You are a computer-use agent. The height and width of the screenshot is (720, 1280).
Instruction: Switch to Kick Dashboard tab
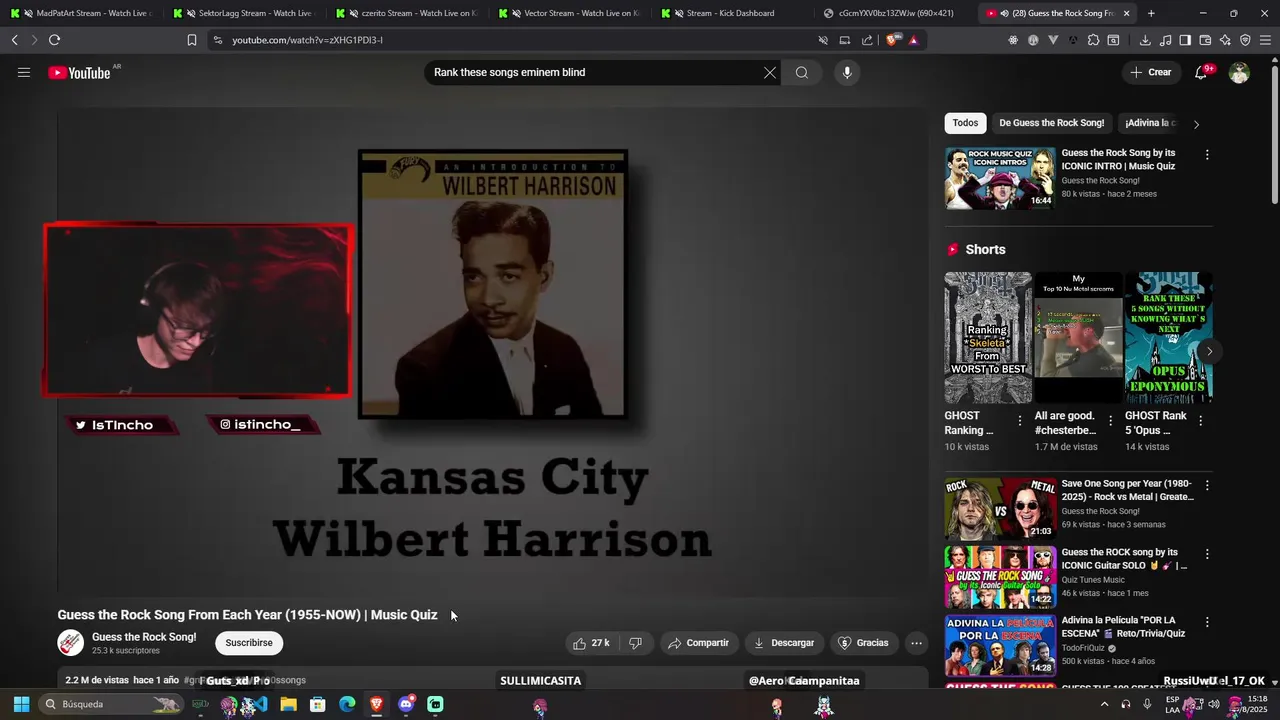coord(734,13)
